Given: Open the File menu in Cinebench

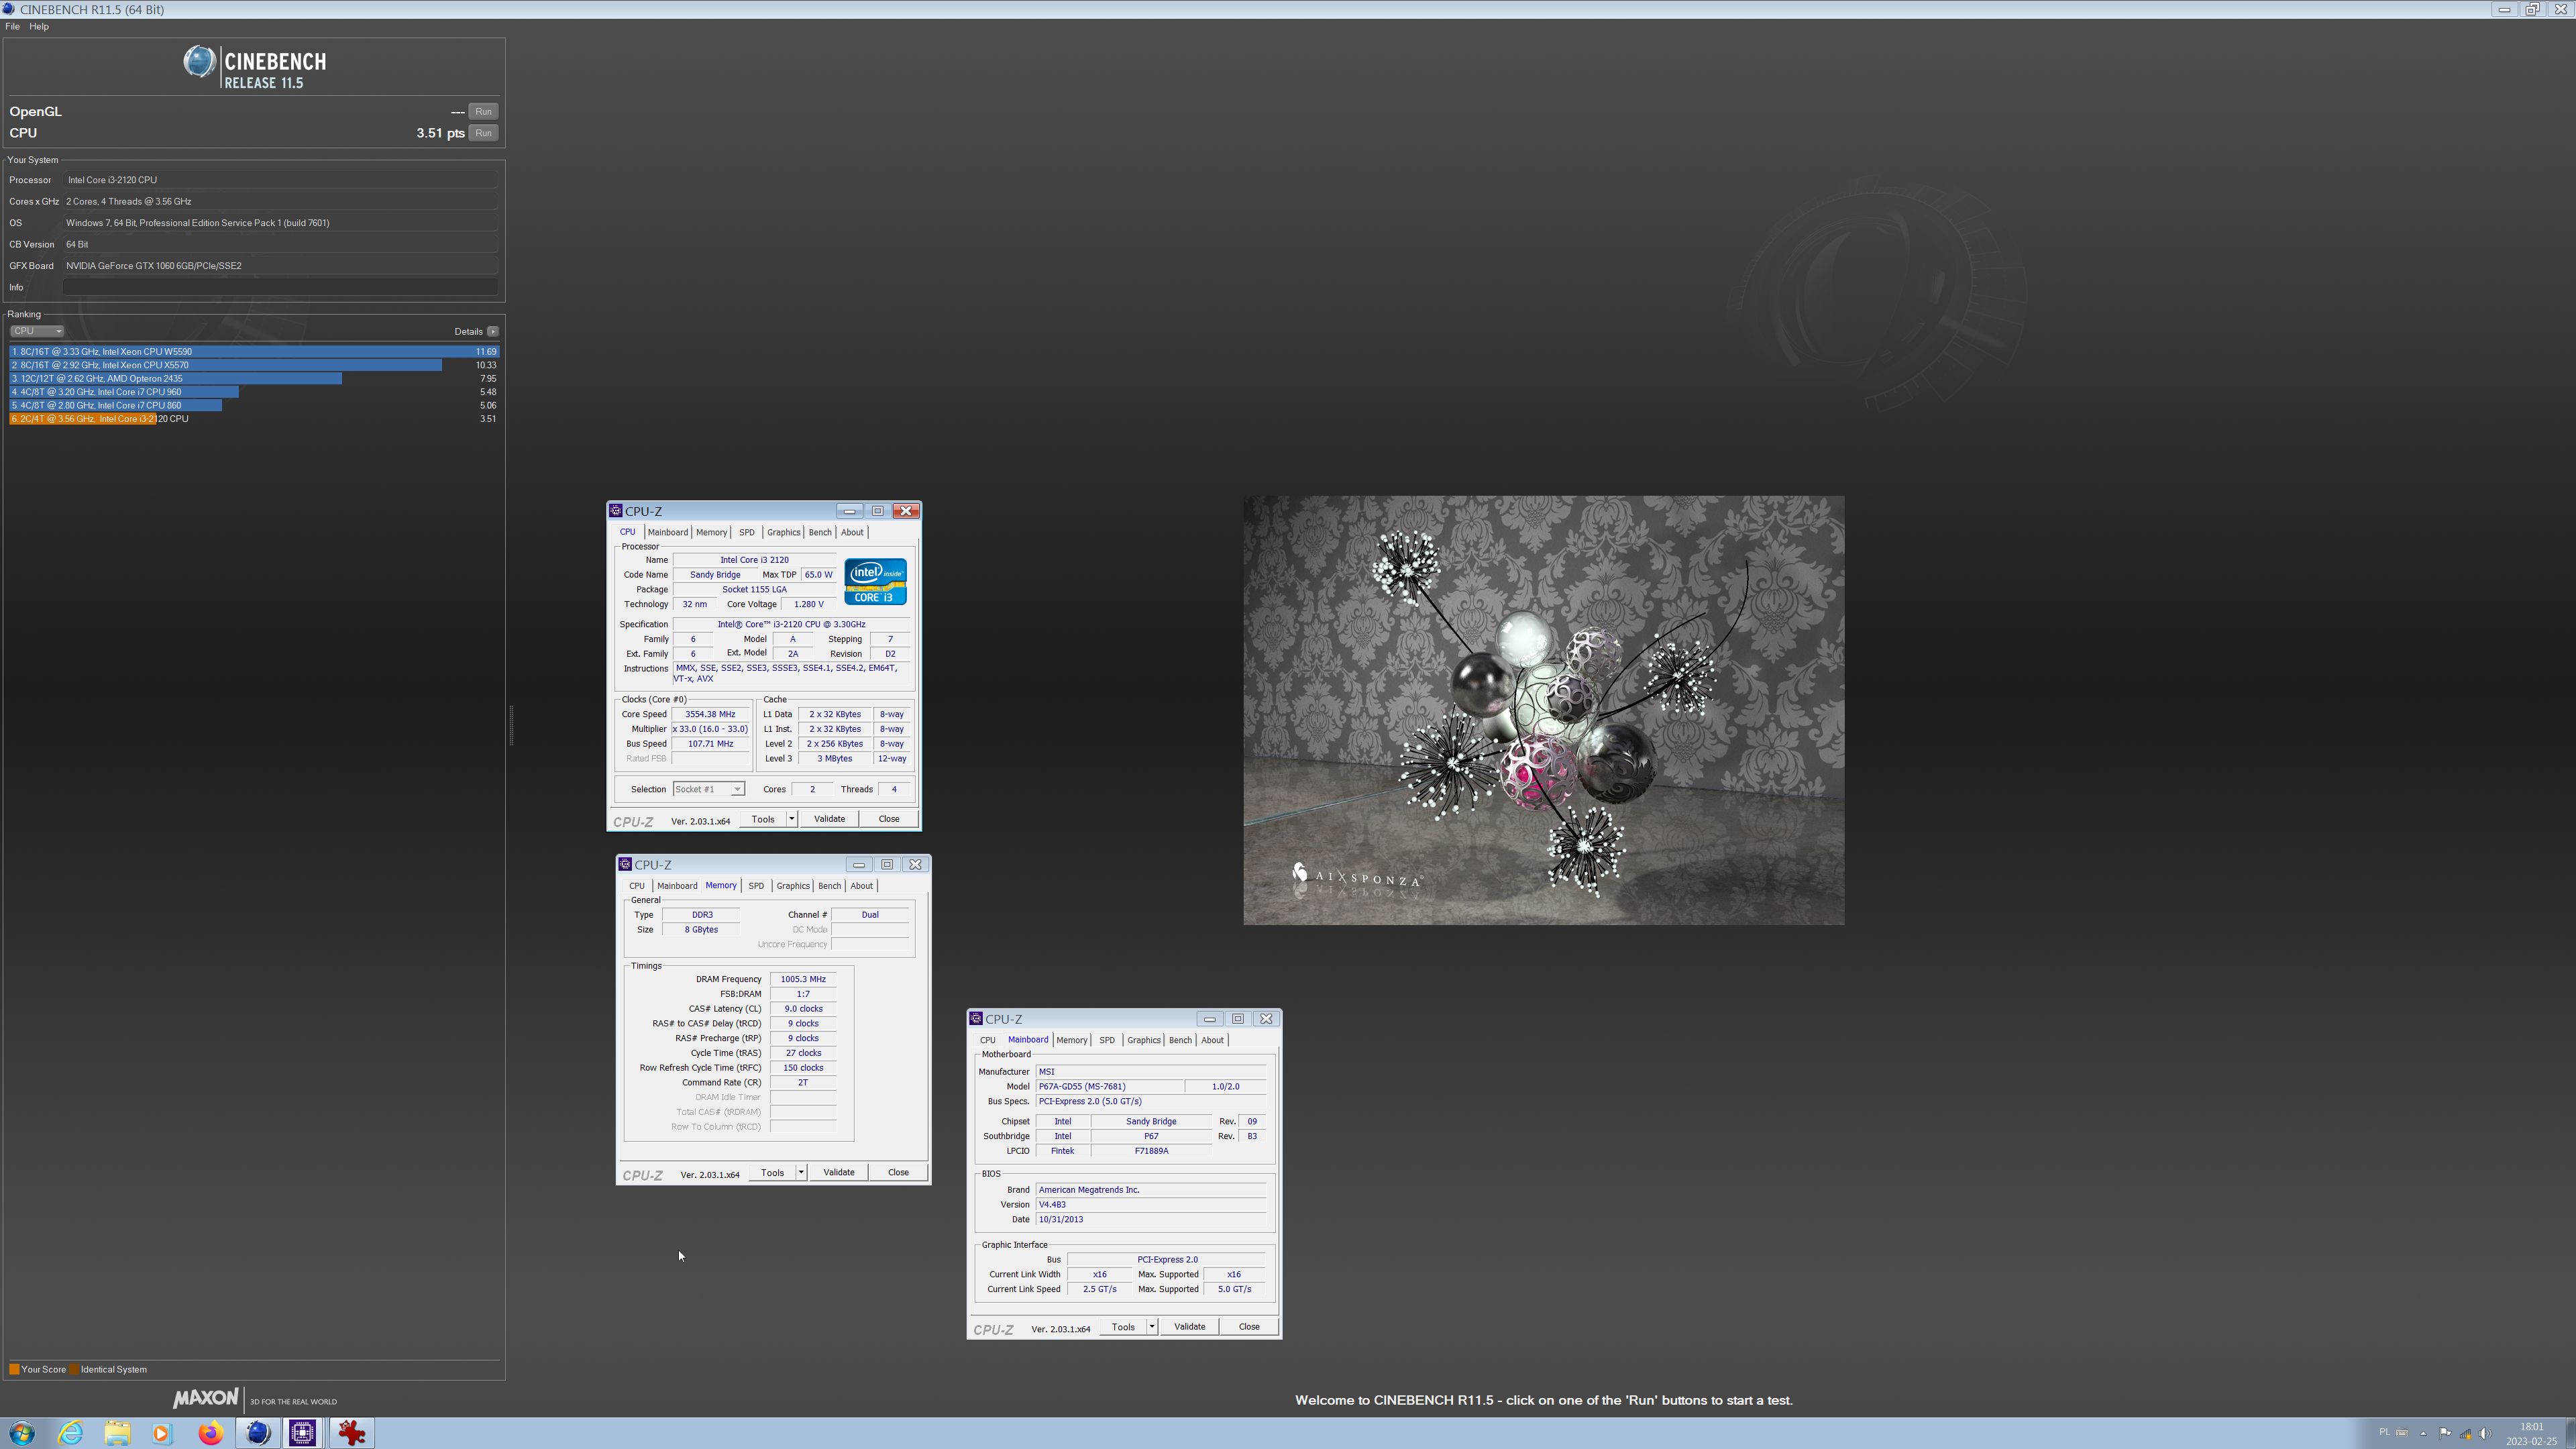Looking at the screenshot, I should click(12, 26).
